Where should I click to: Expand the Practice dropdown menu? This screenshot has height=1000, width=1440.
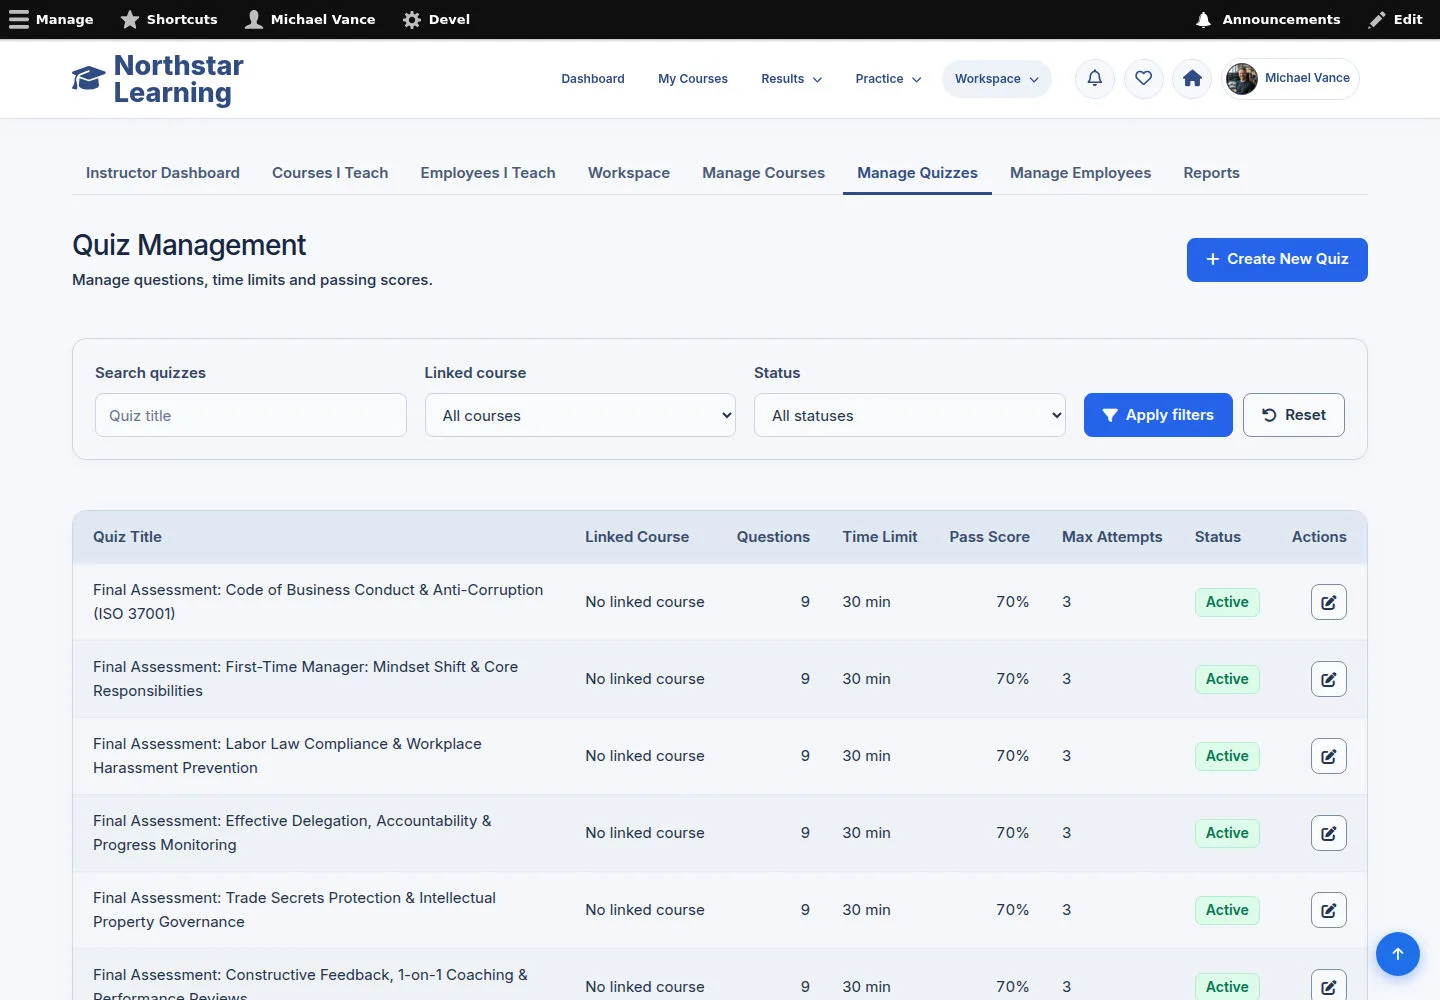888,79
